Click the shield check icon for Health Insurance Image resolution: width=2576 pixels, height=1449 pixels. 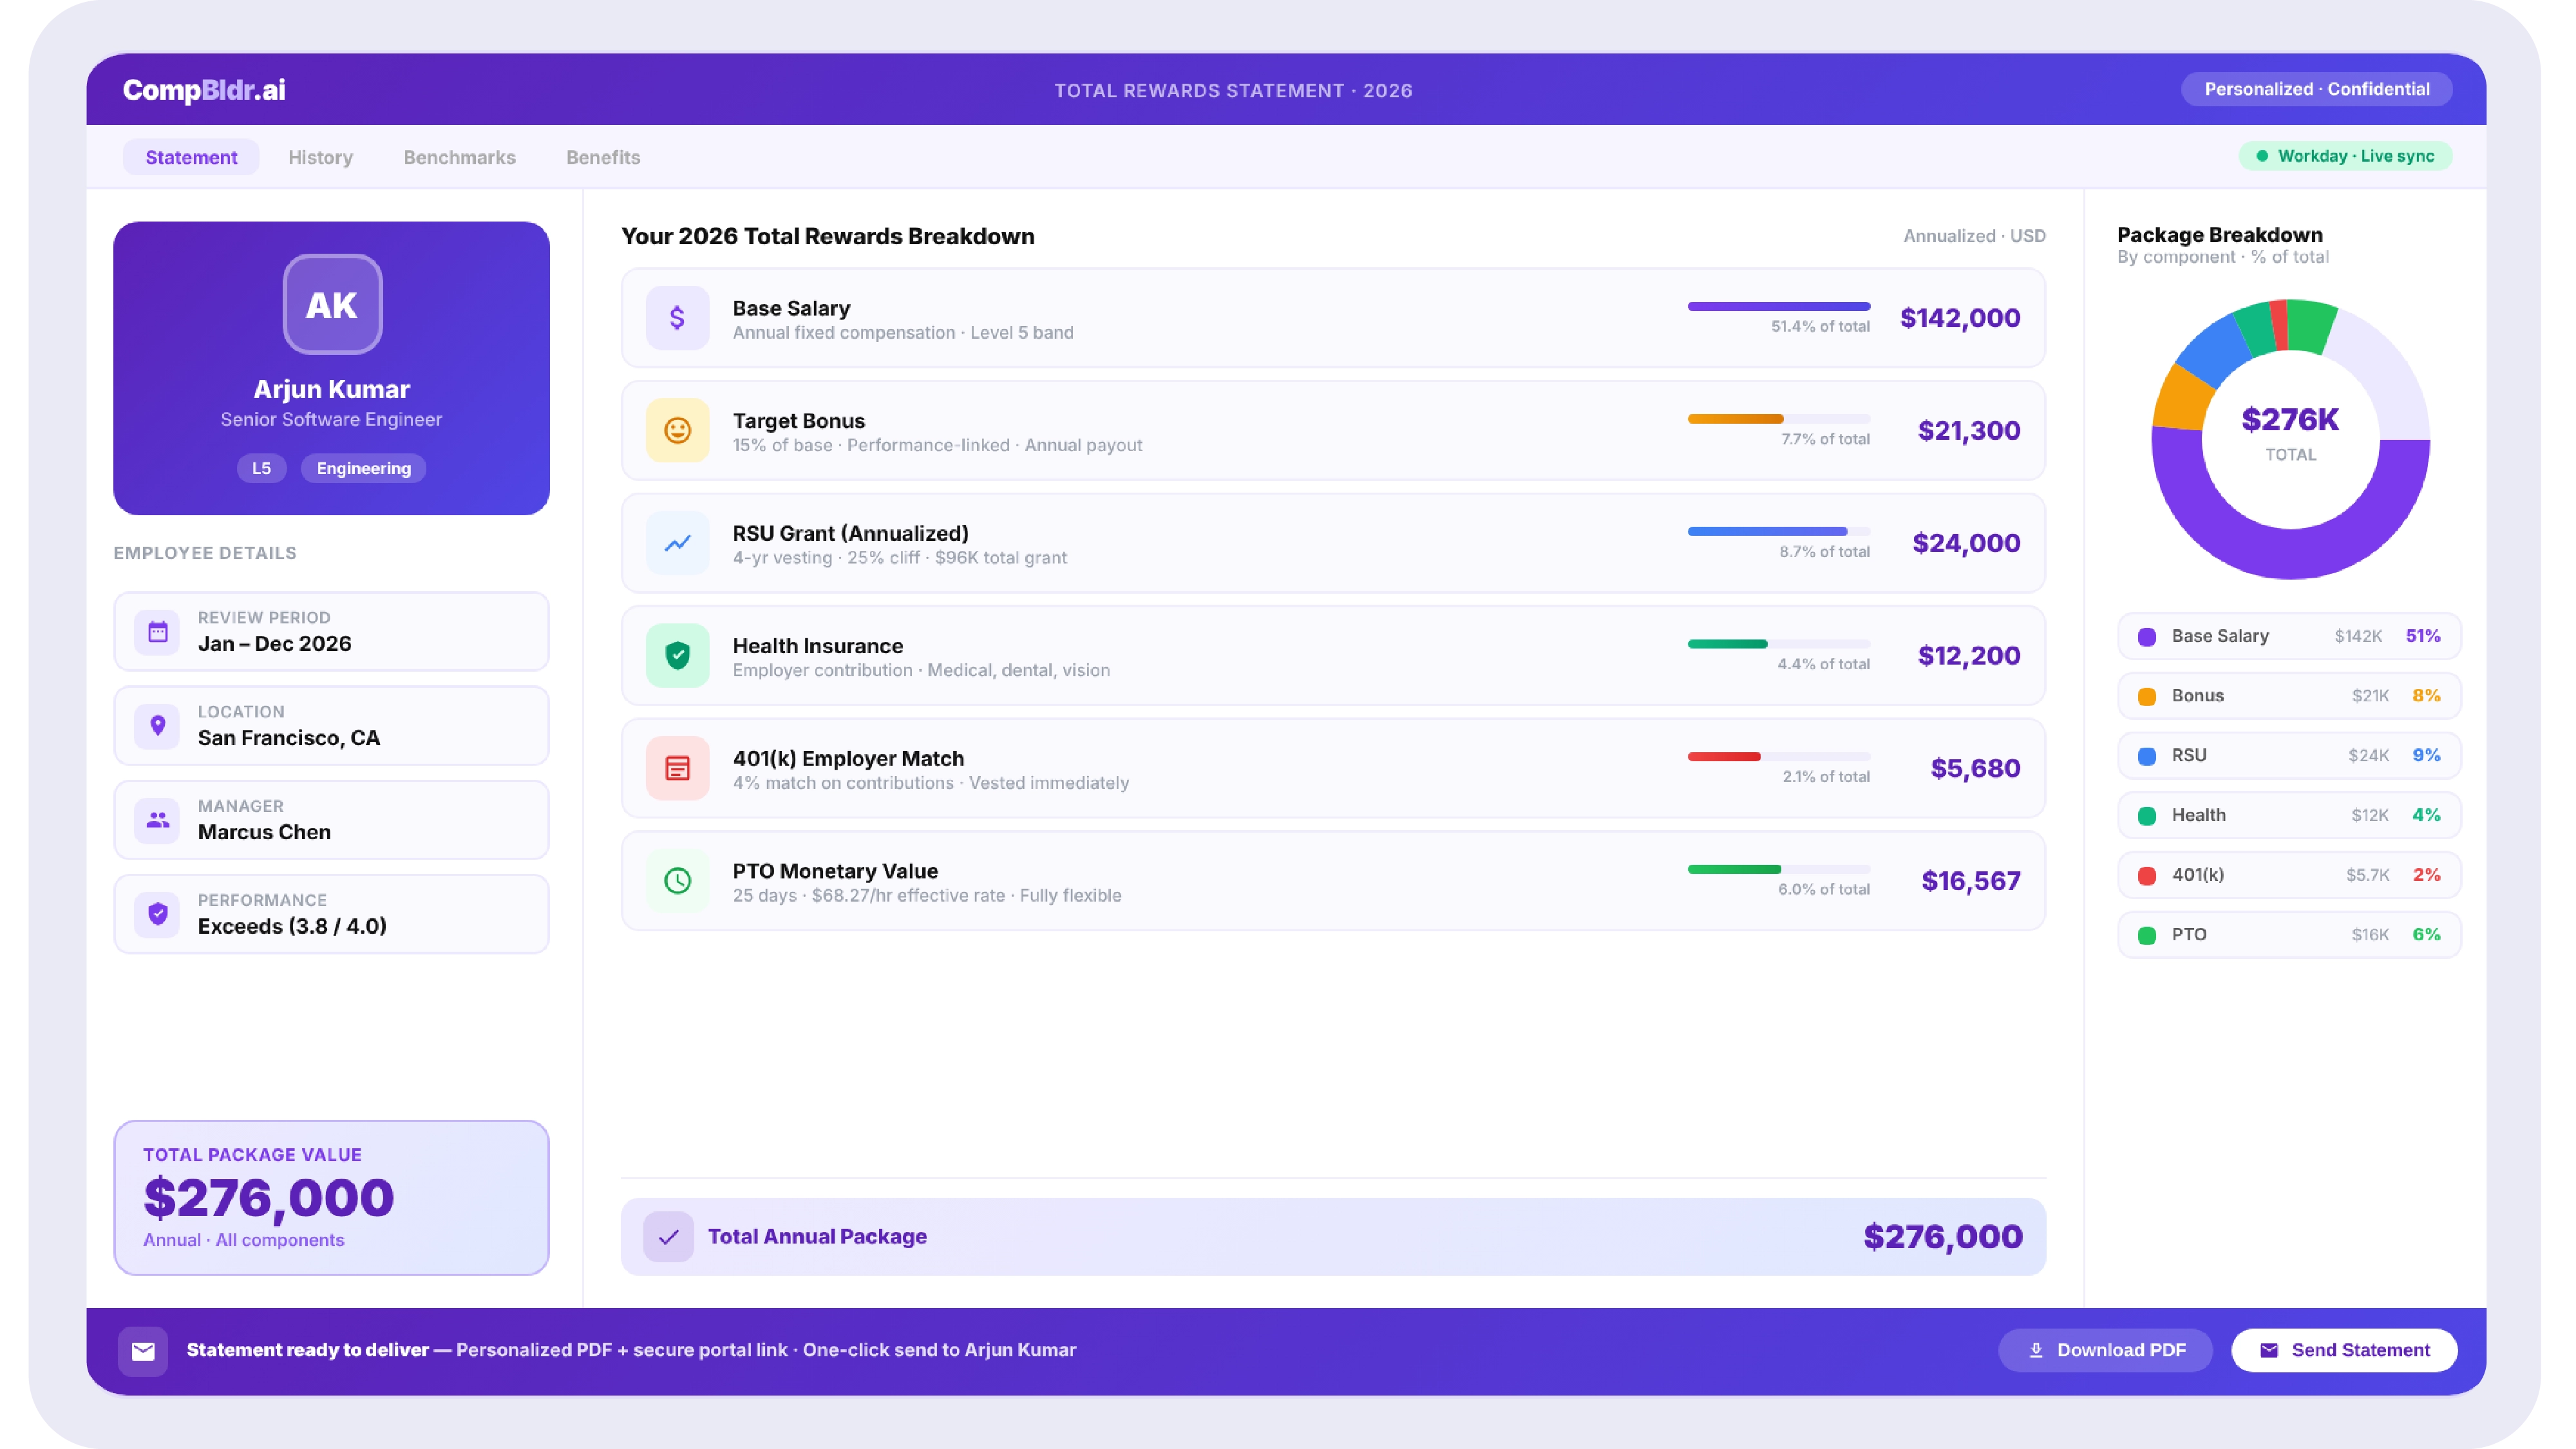pos(677,656)
